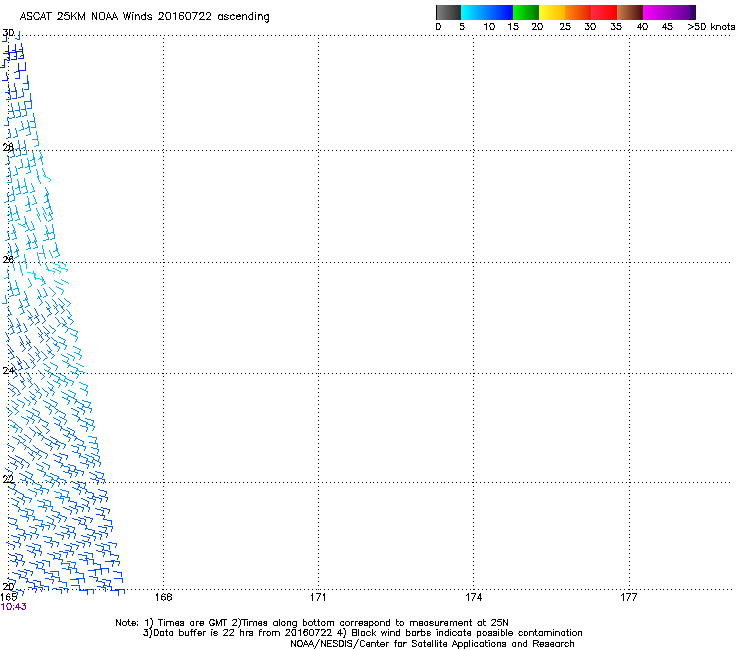740x650 pixels.
Task: Click the legend value '10'
Action: (489, 27)
